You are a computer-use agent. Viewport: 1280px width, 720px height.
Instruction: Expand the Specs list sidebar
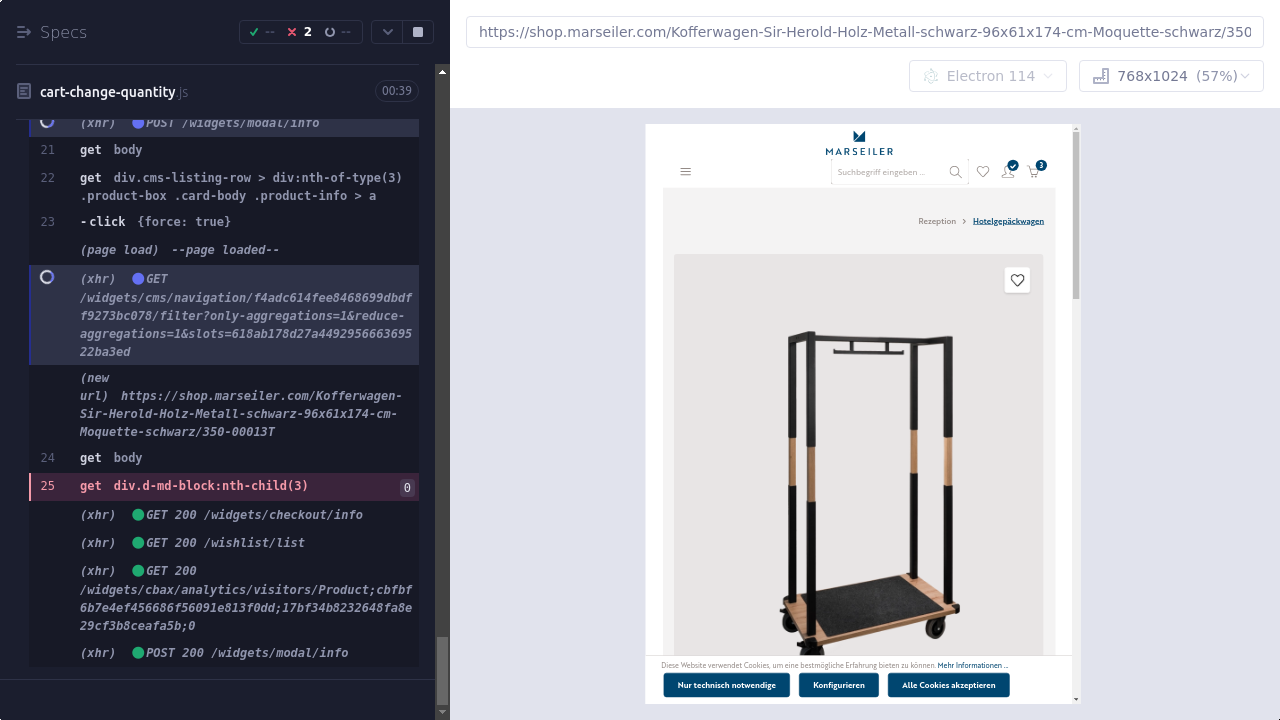[25, 32]
